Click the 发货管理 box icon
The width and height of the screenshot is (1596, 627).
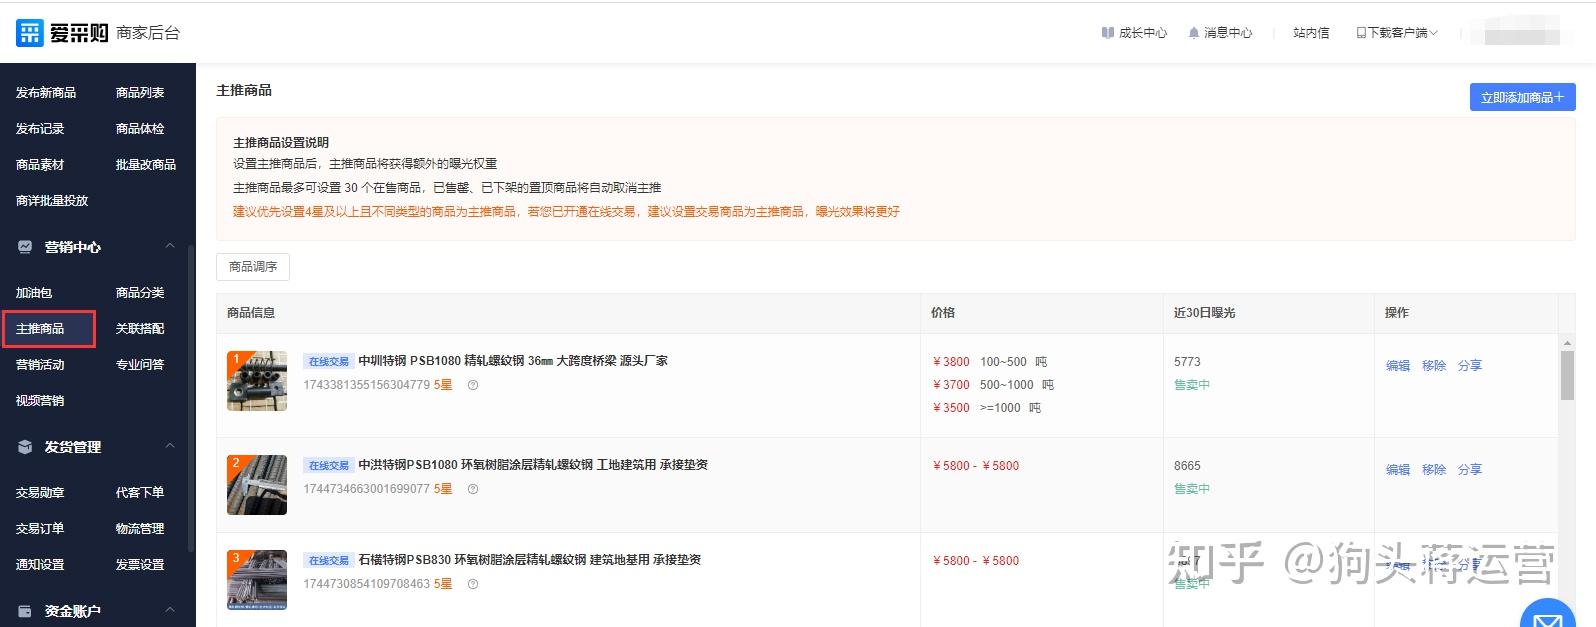[25, 447]
